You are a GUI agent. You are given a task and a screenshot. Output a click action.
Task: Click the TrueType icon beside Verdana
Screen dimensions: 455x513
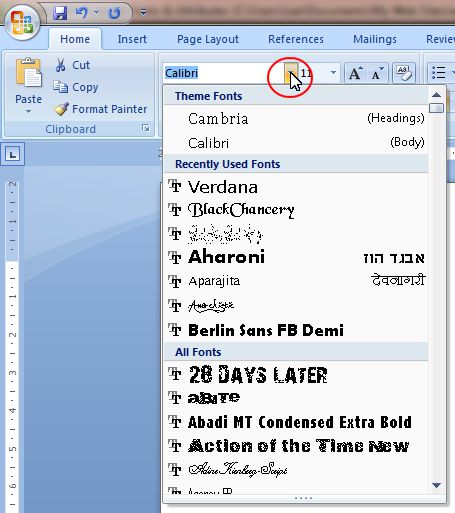(x=175, y=186)
